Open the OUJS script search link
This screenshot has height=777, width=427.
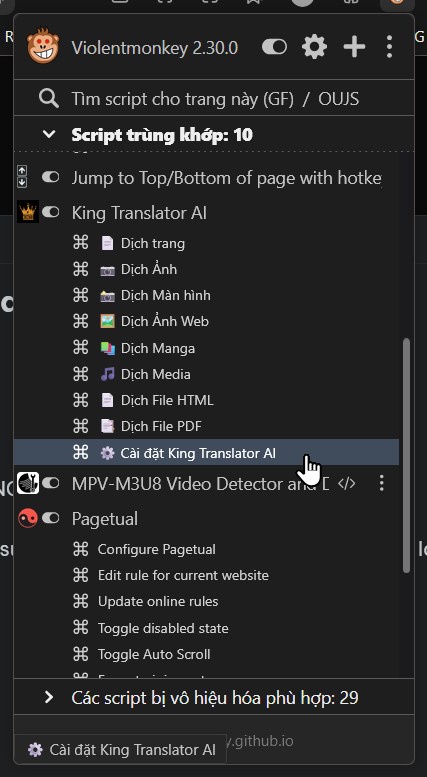pos(338,99)
